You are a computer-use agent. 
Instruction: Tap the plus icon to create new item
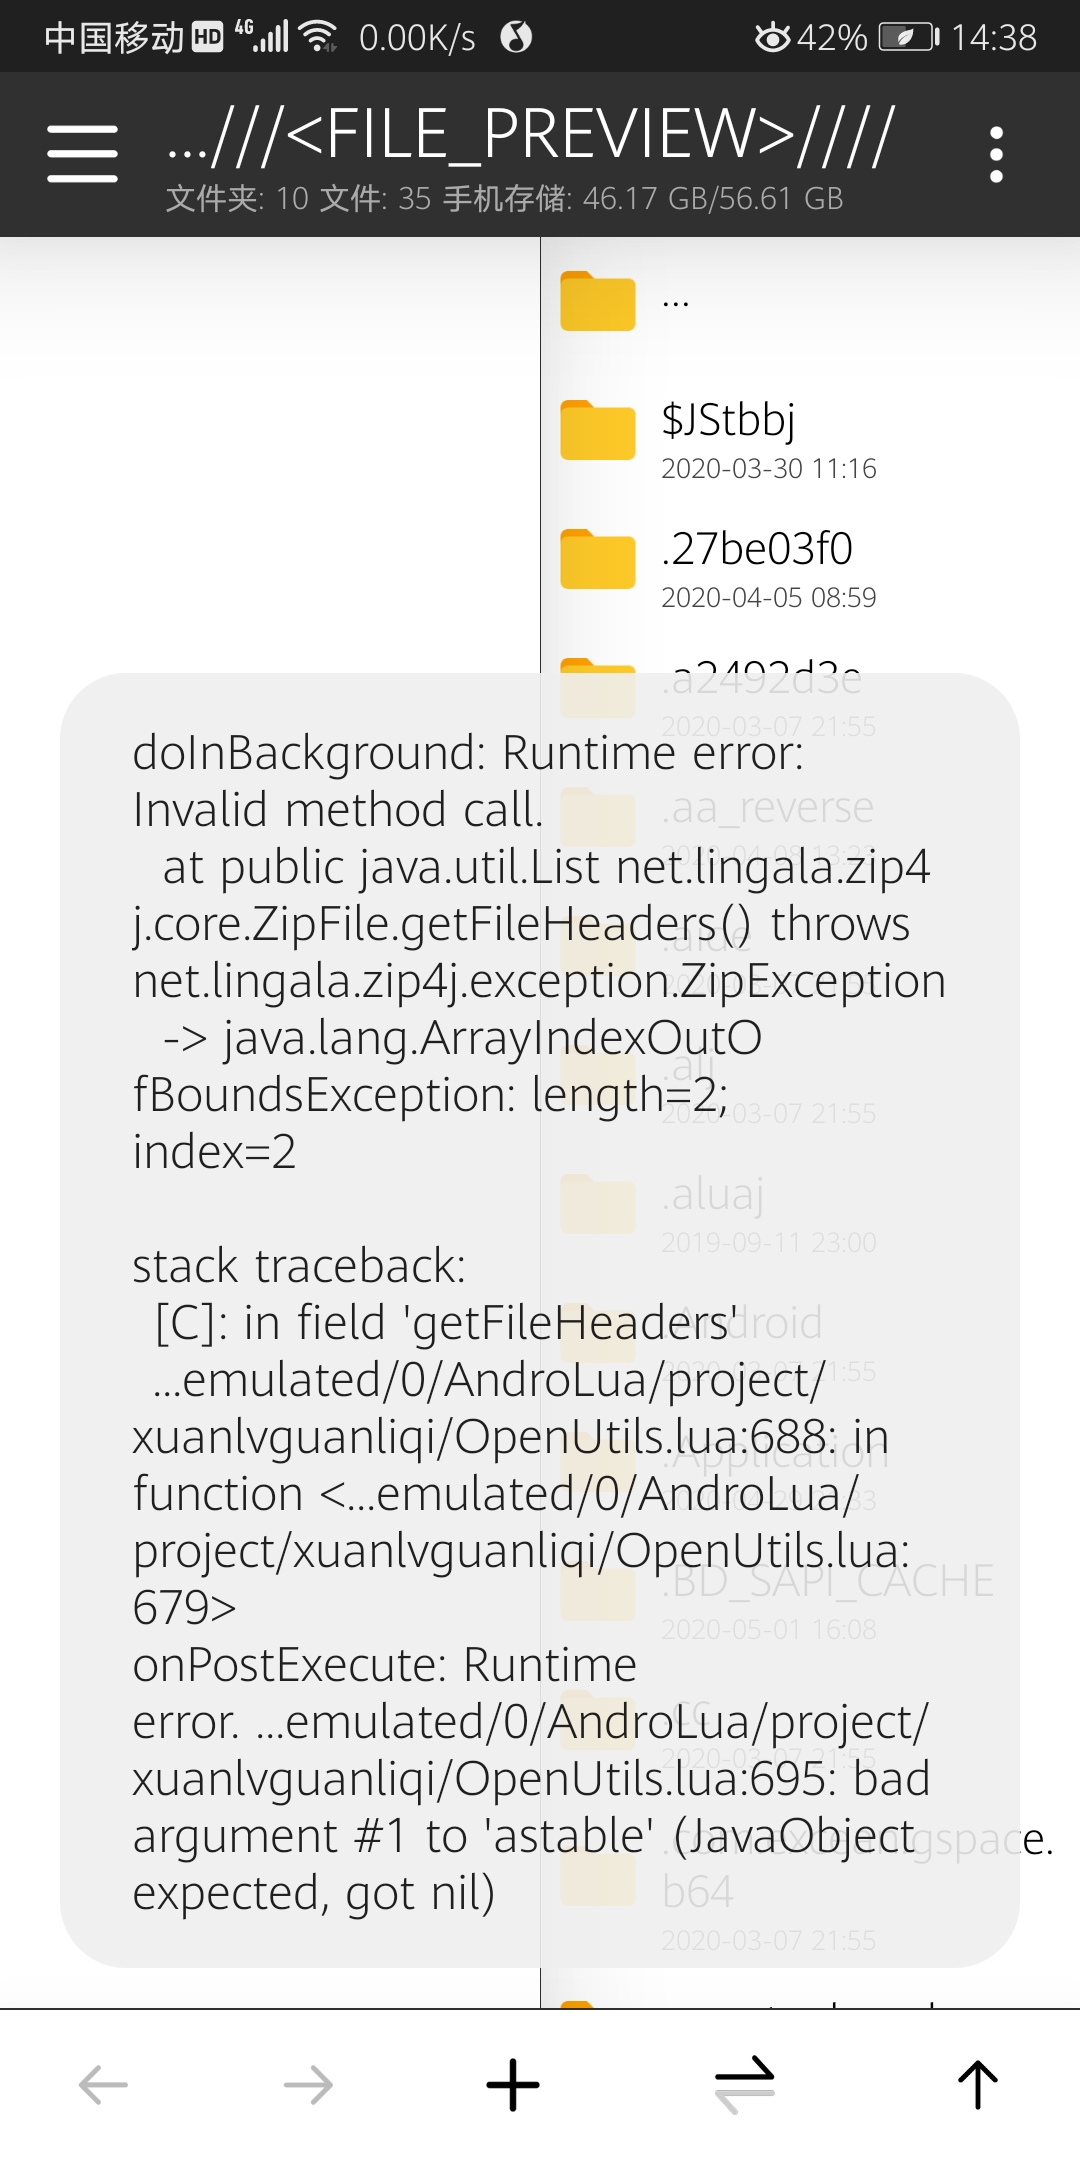(512, 2083)
